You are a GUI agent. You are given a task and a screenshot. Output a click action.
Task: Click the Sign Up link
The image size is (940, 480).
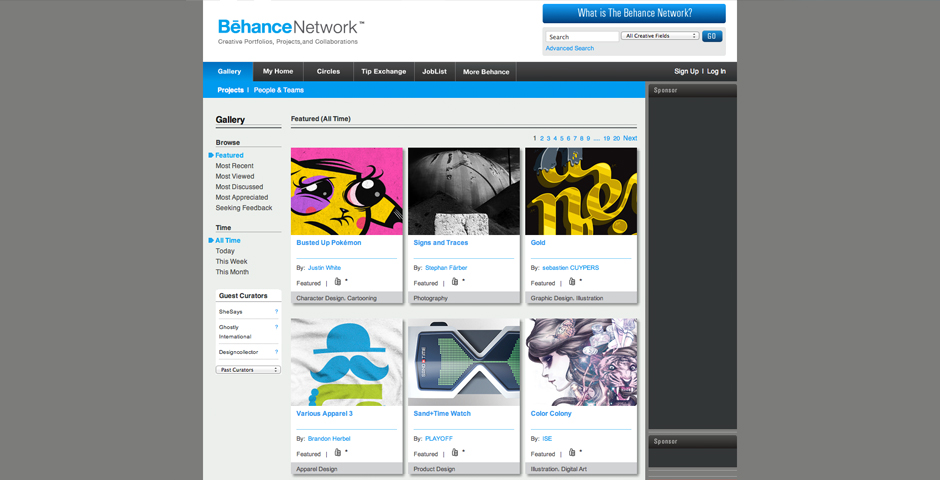[x=686, y=71]
